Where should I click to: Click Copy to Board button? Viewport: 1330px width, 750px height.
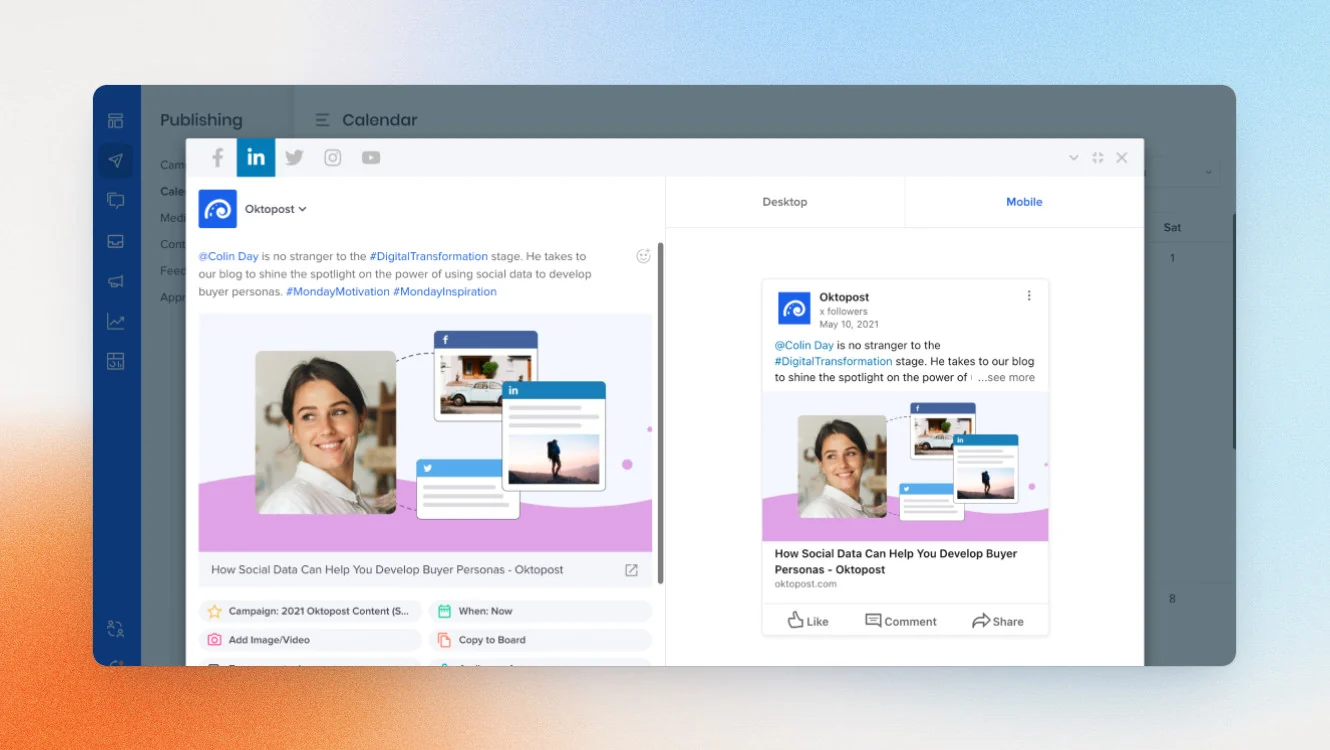tap(541, 640)
